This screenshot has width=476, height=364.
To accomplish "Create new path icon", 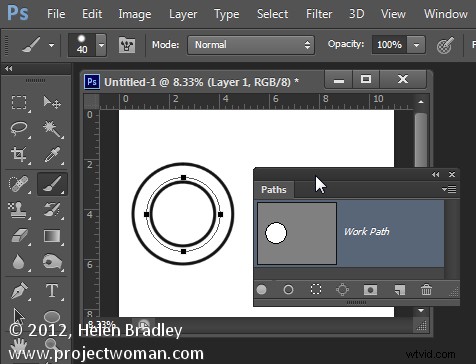I will click(400, 290).
